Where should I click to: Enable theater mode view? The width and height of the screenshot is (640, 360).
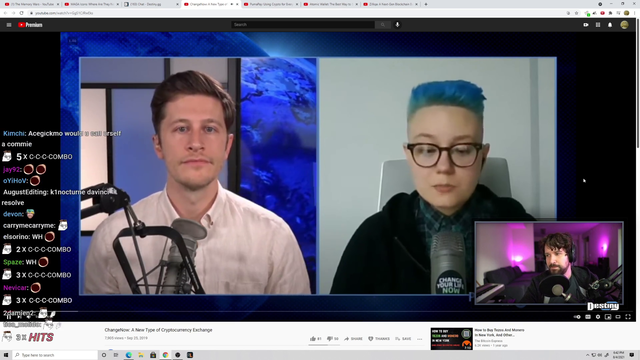pos(618,317)
